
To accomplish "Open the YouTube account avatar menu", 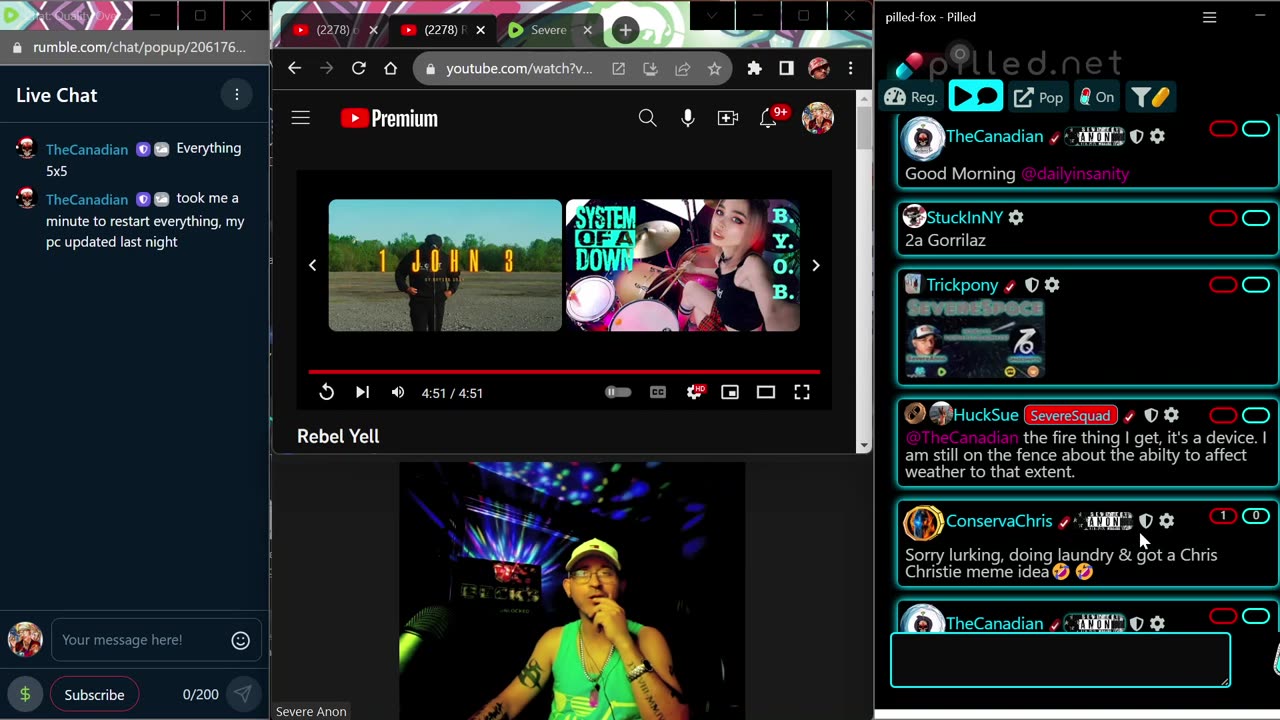I will [817, 118].
